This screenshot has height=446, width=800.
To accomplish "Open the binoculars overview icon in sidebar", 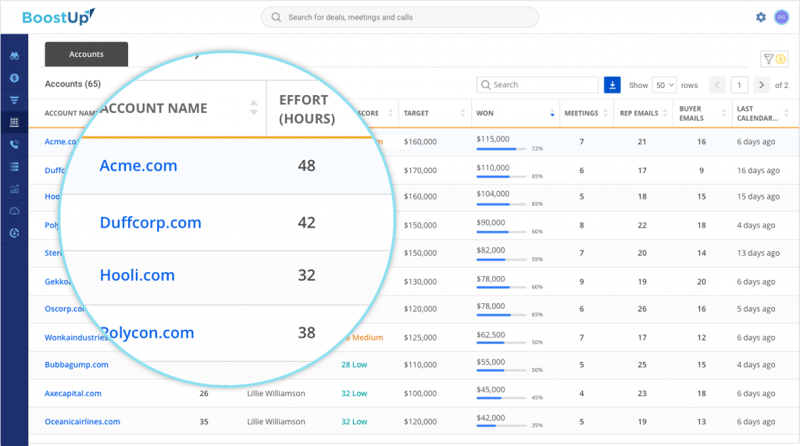I will (14, 56).
